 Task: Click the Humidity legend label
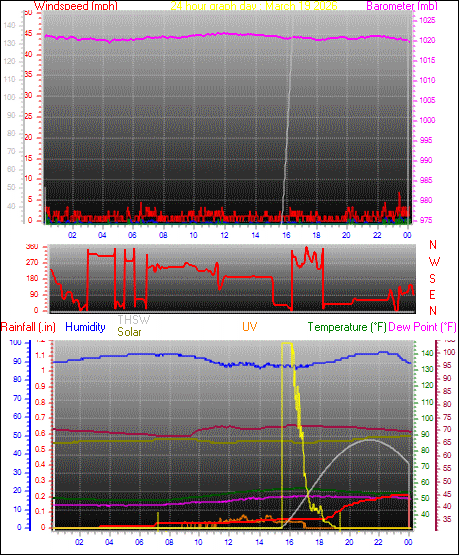[85, 327]
